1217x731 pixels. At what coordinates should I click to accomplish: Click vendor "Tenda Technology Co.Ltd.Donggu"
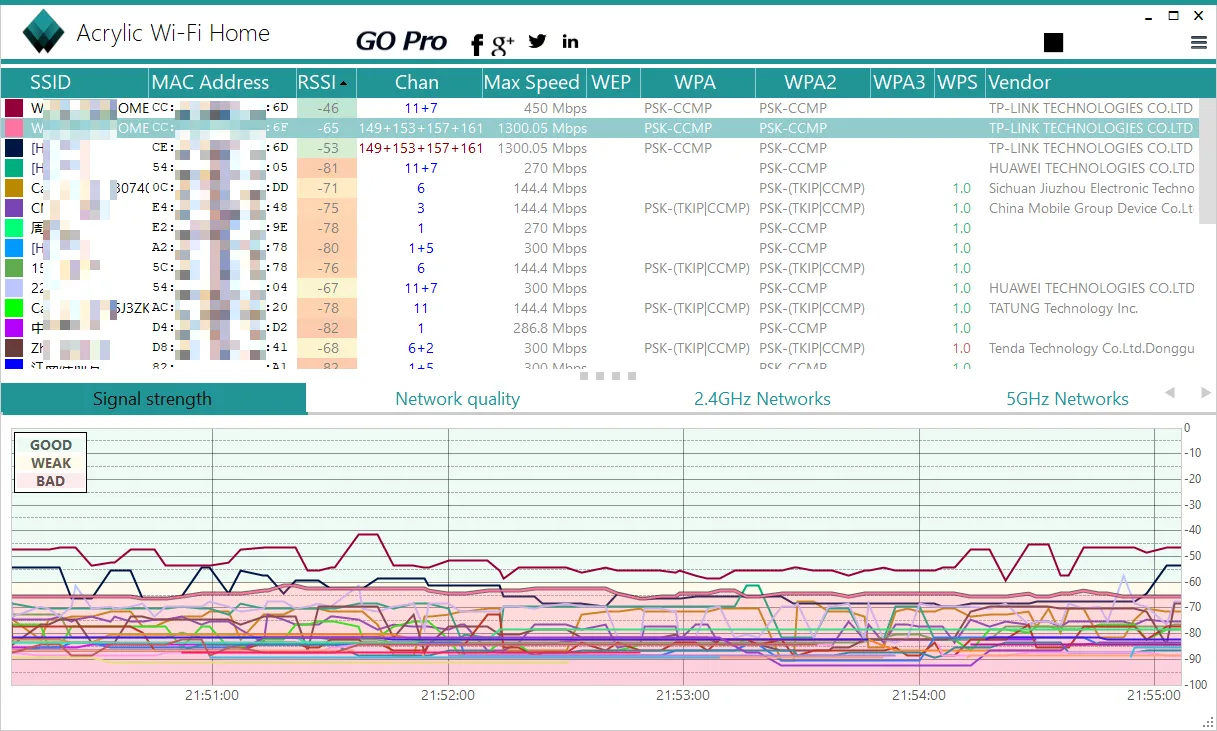point(1091,348)
